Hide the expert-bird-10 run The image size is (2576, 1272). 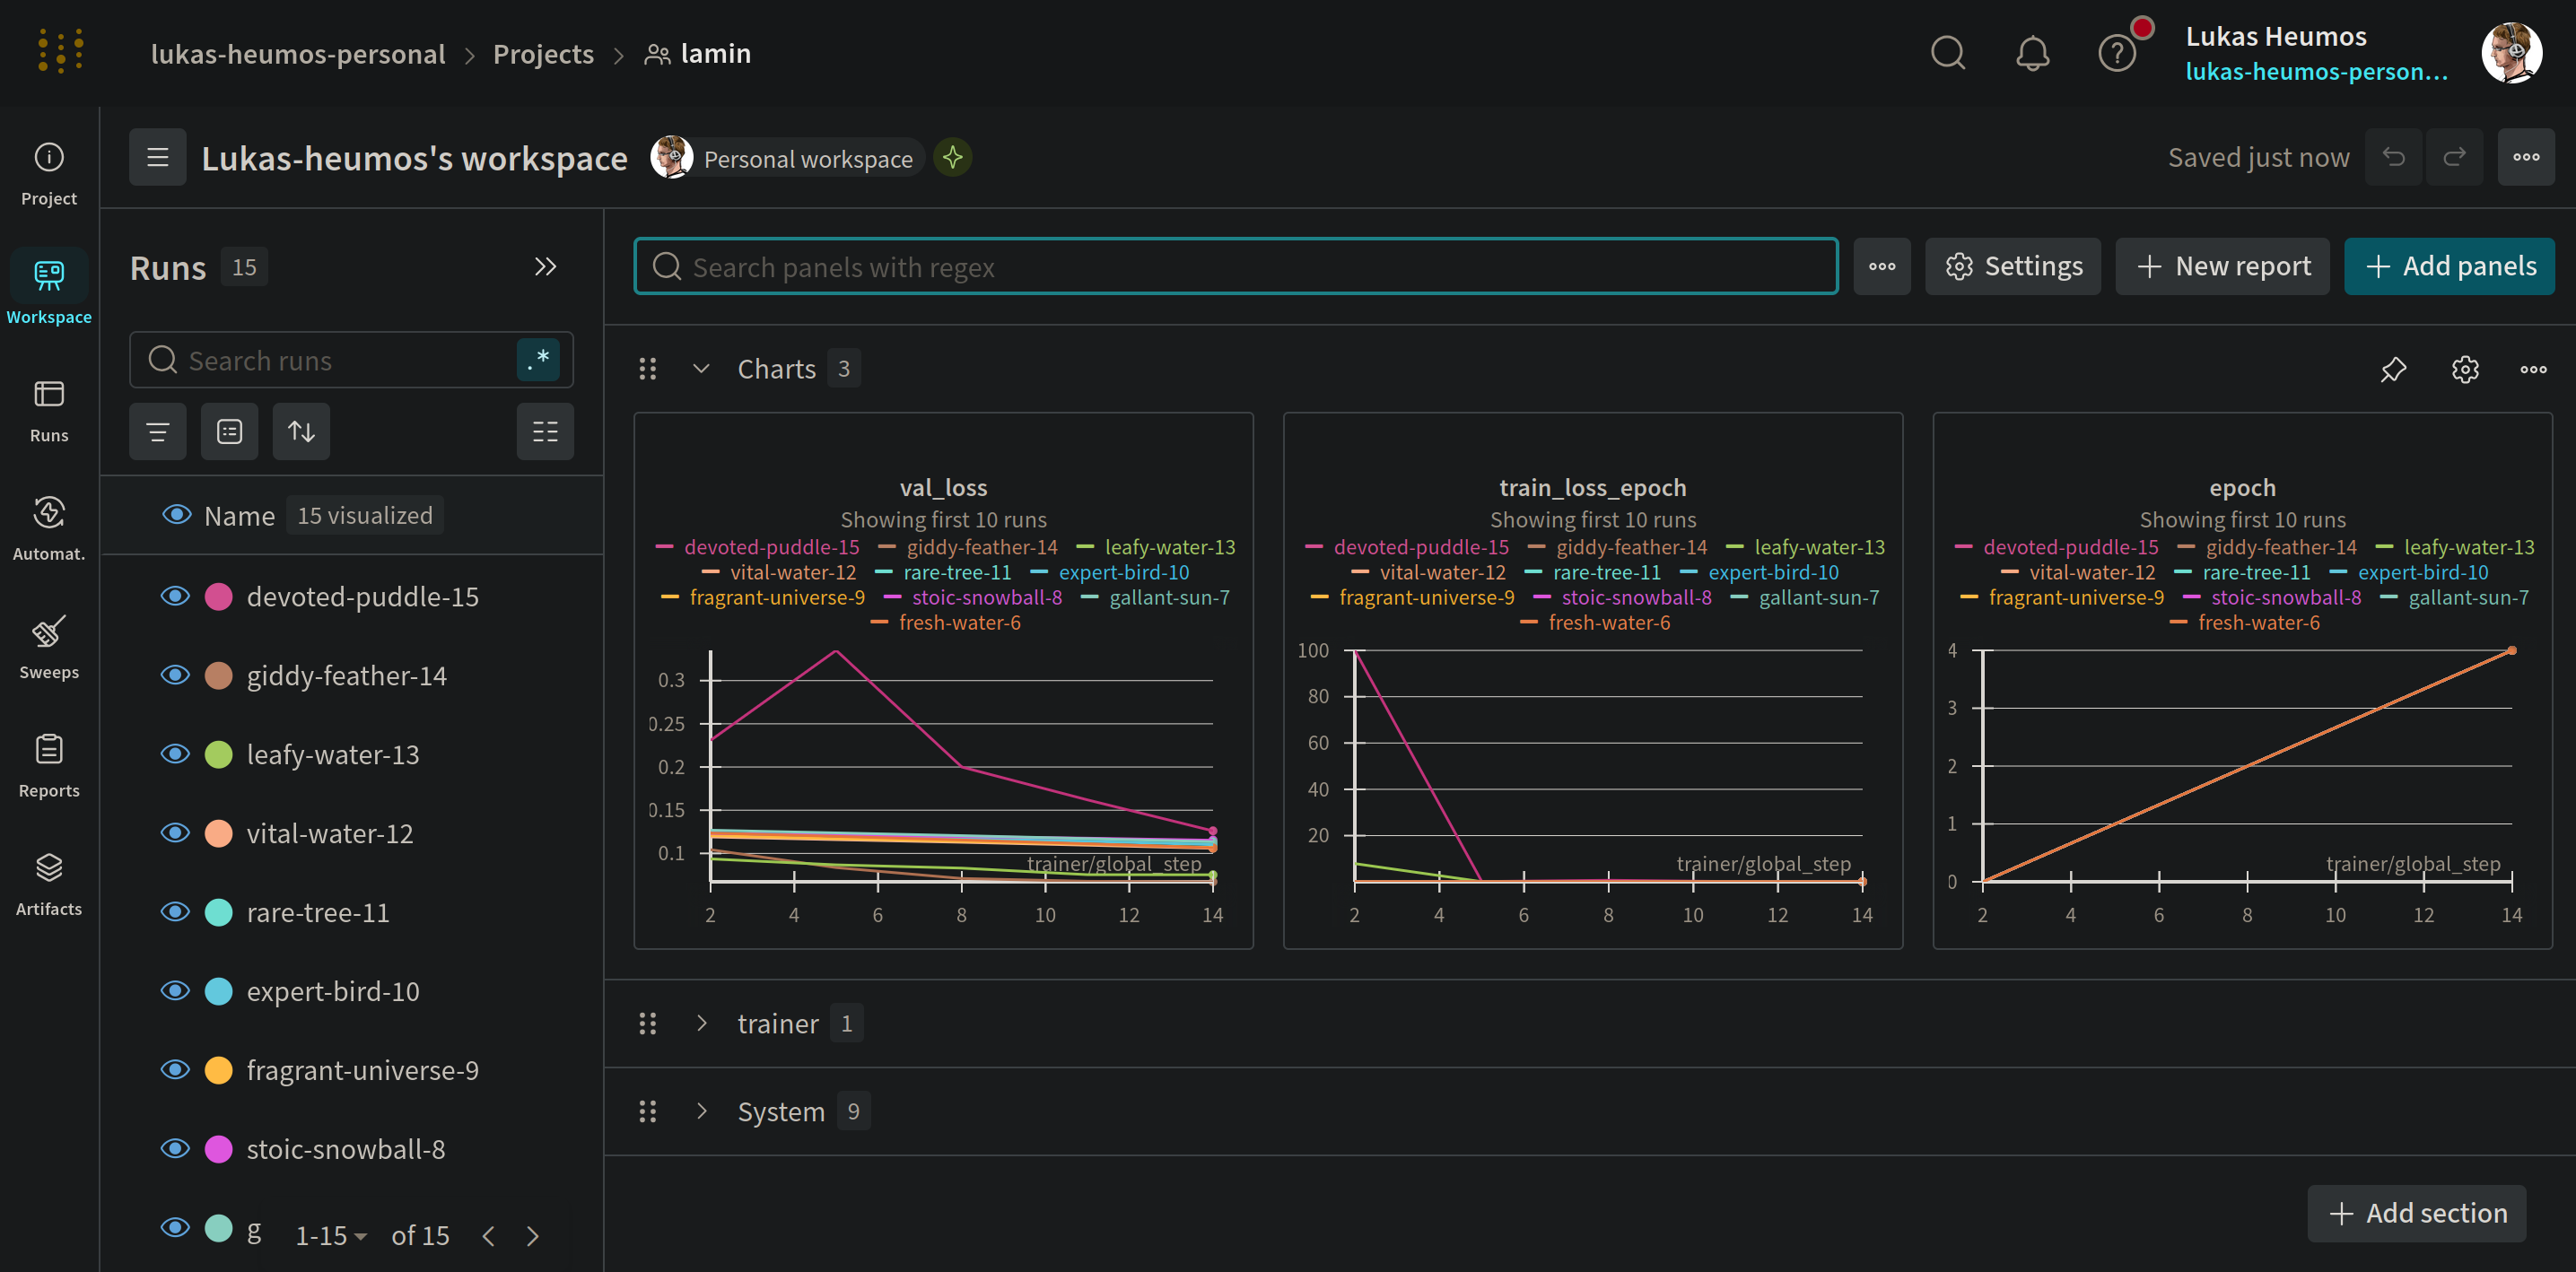point(175,991)
